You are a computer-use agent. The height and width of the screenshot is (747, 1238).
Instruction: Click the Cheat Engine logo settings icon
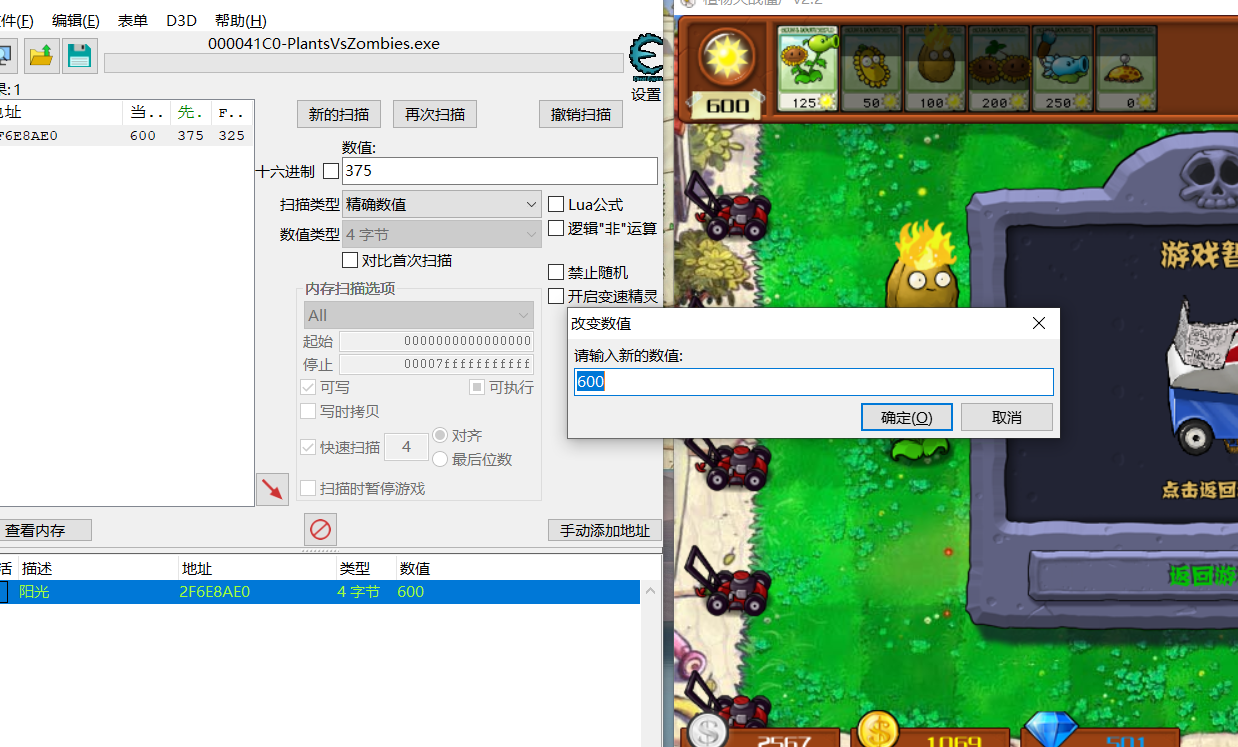(x=645, y=59)
